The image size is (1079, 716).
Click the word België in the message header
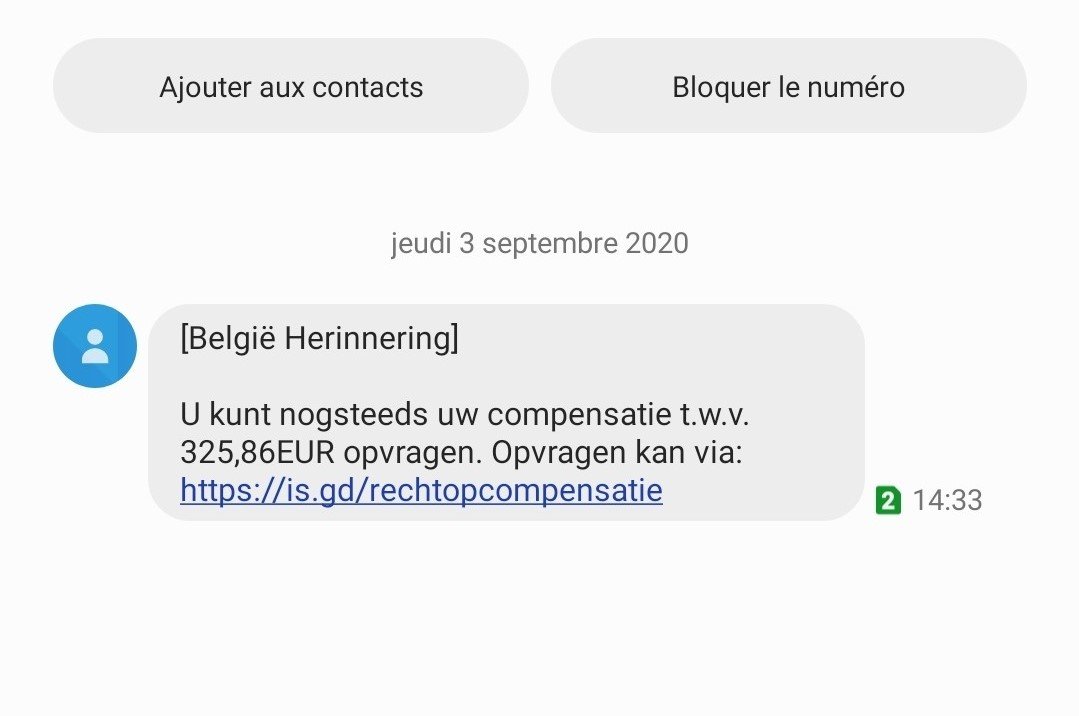(x=231, y=338)
